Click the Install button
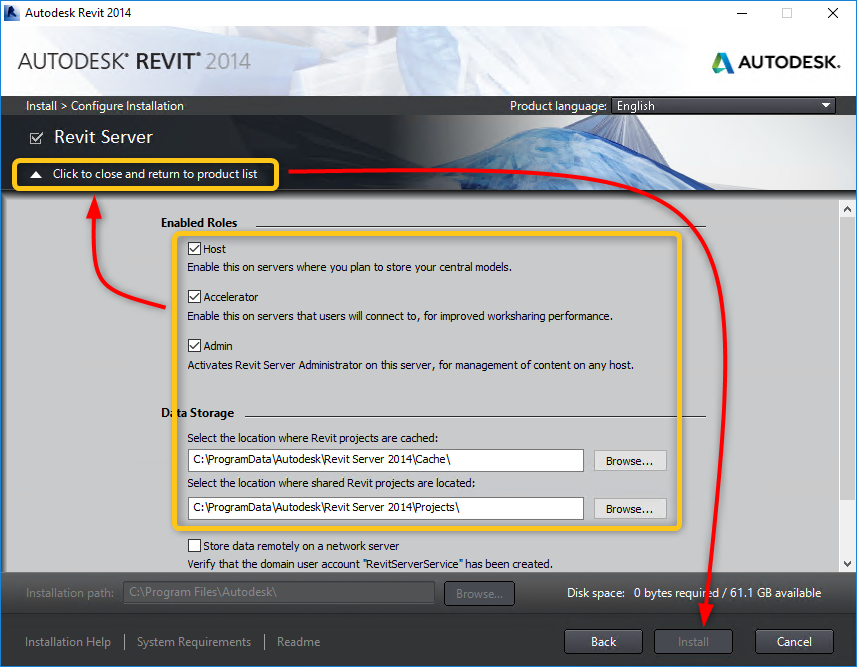The width and height of the screenshot is (857, 667). point(693,641)
